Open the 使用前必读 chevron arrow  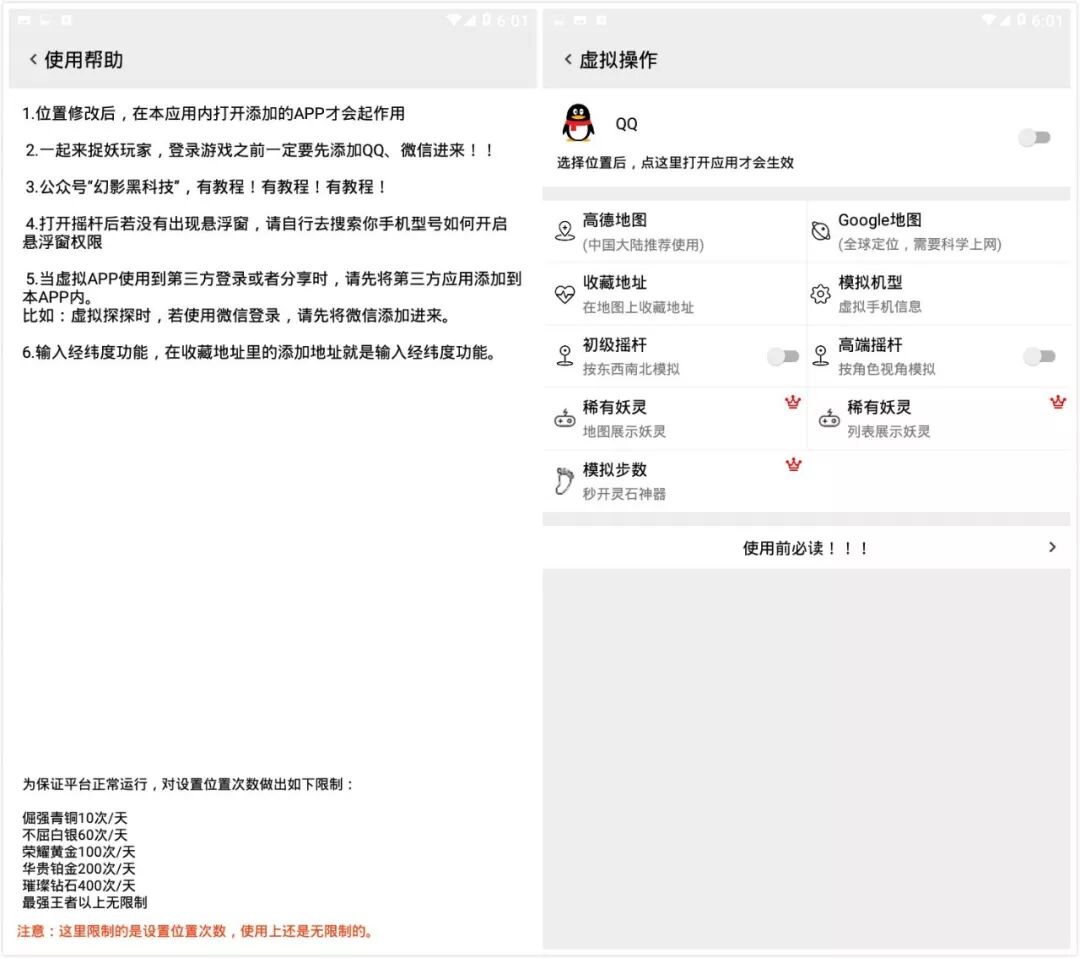tap(1052, 547)
